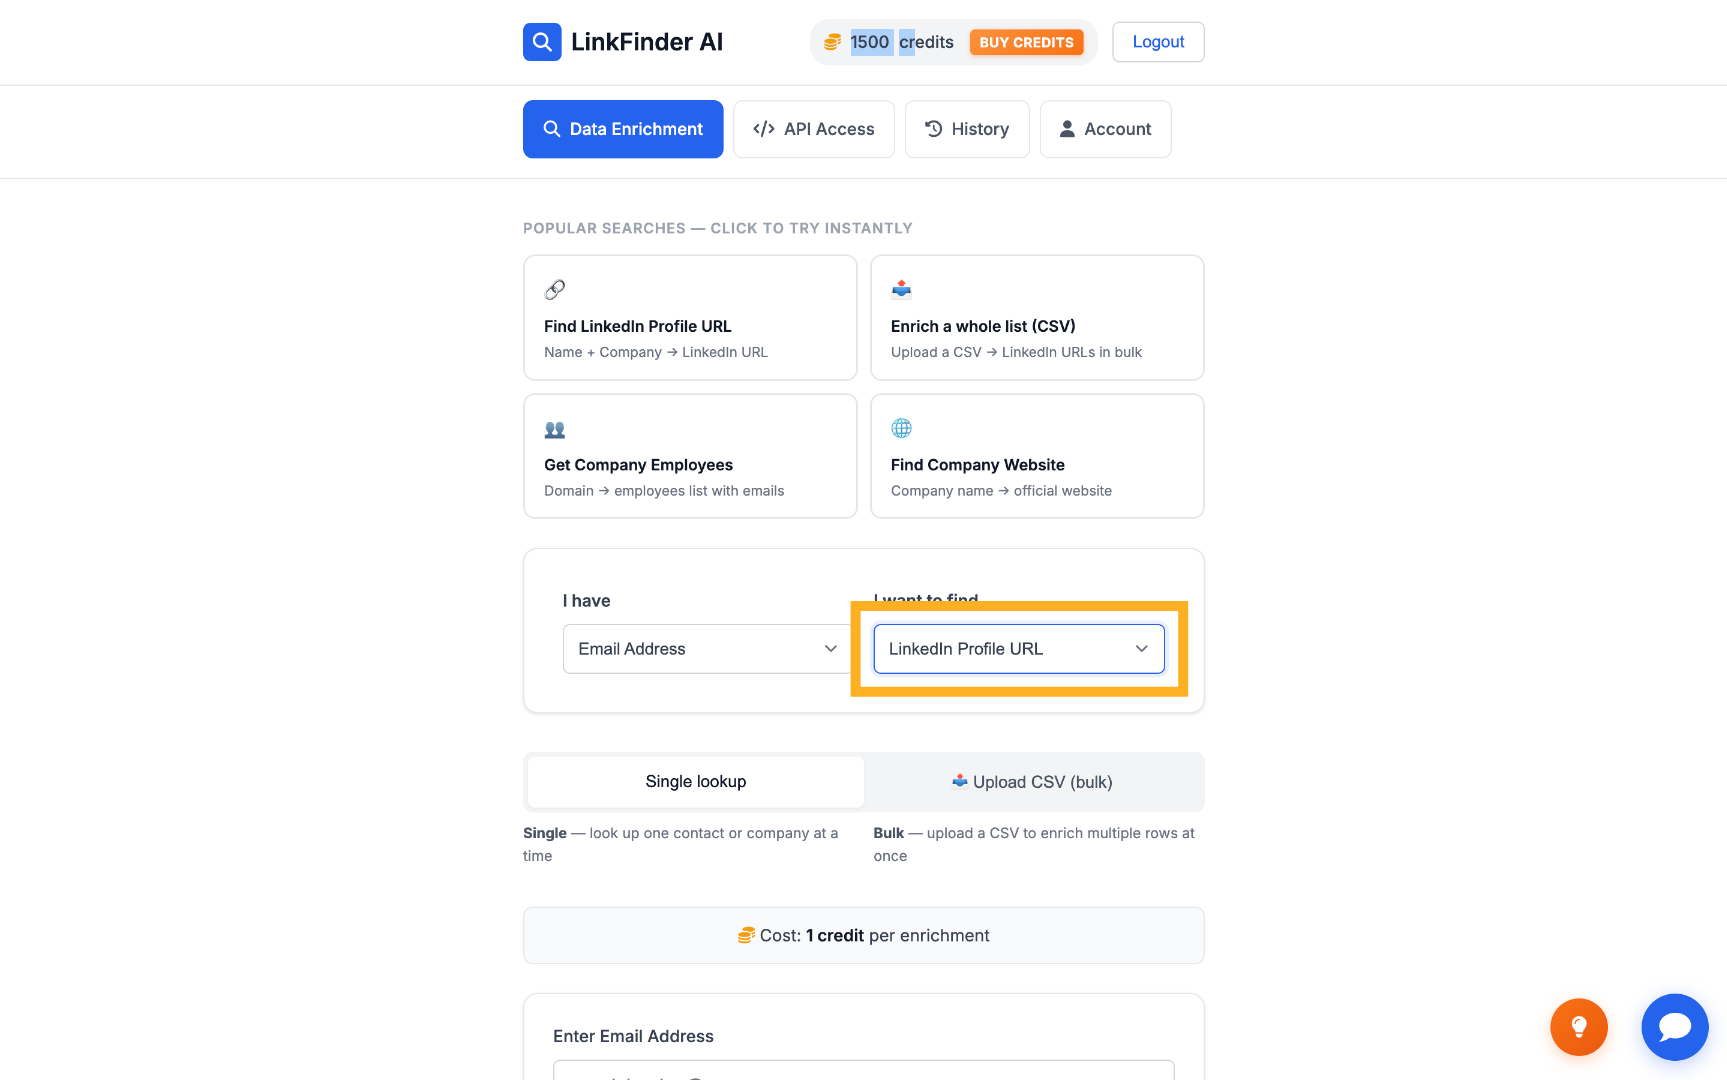Click the Enter Email Address field

point(864,1070)
